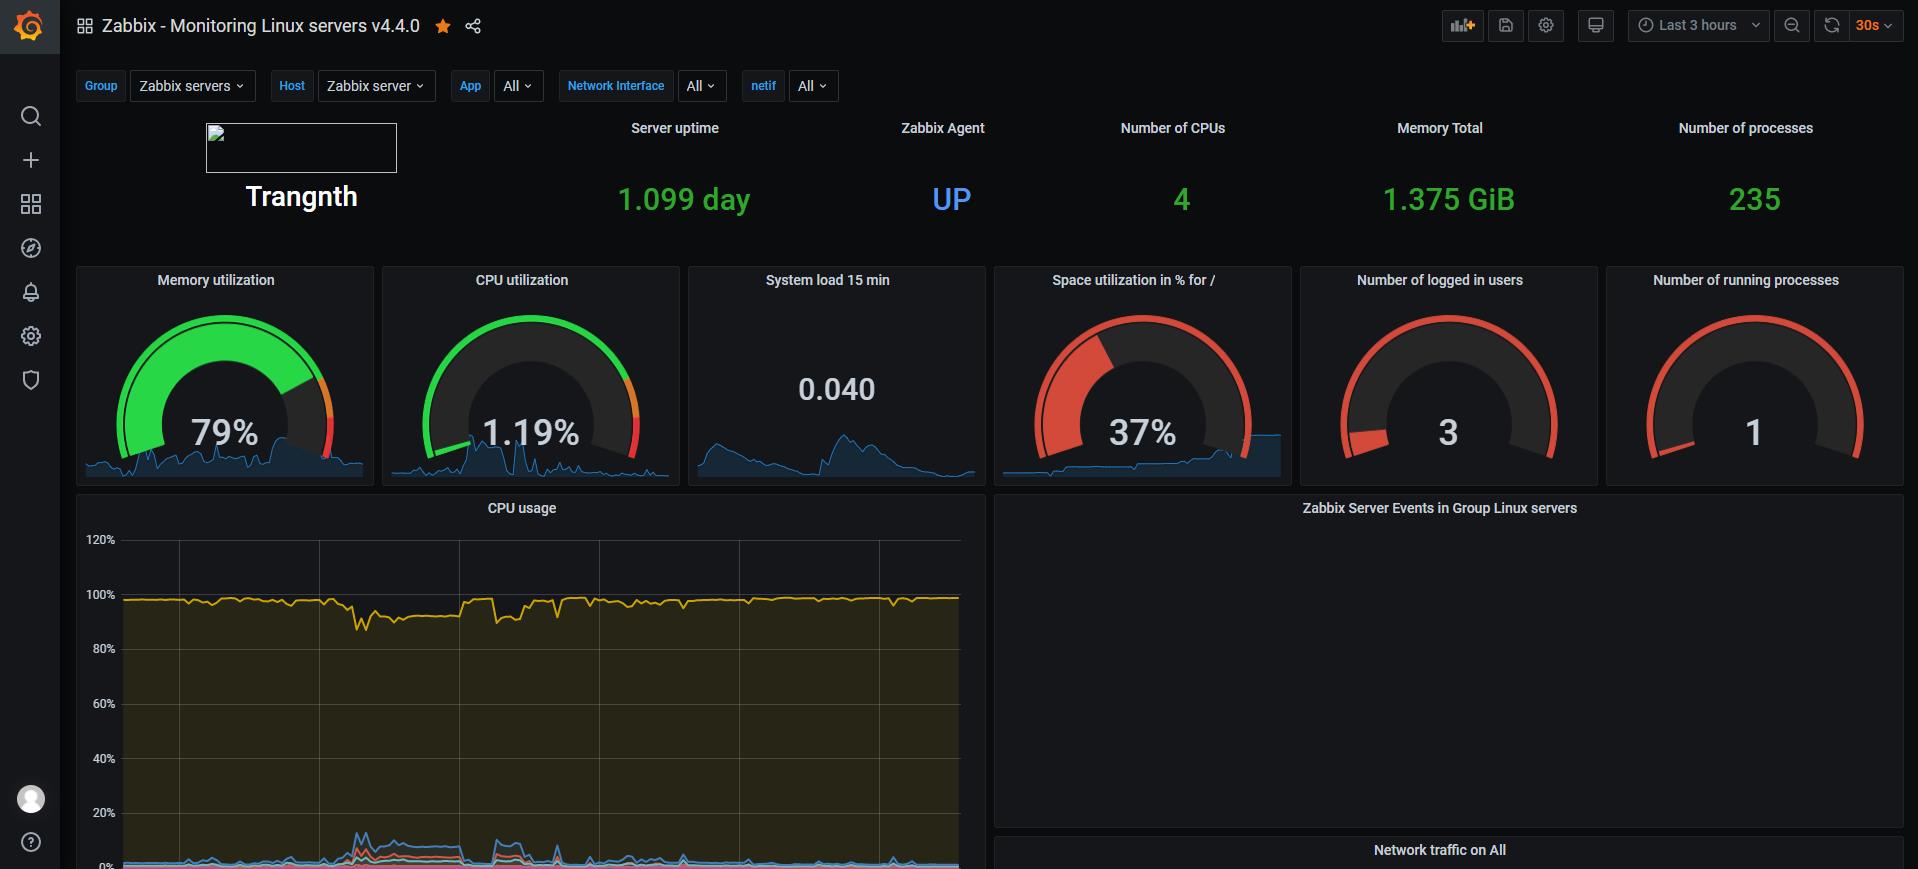Open the Search dashboards magnifier icon

pyautogui.click(x=31, y=116)
